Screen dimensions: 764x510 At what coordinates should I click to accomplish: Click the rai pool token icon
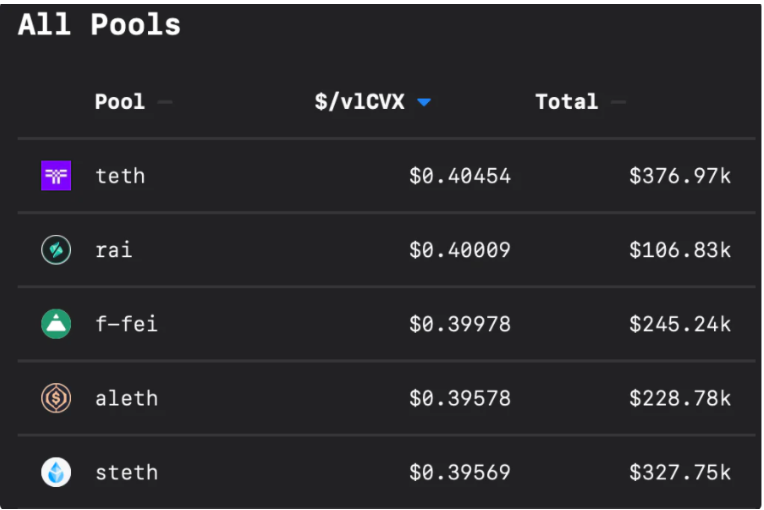[x=56, y=250]
